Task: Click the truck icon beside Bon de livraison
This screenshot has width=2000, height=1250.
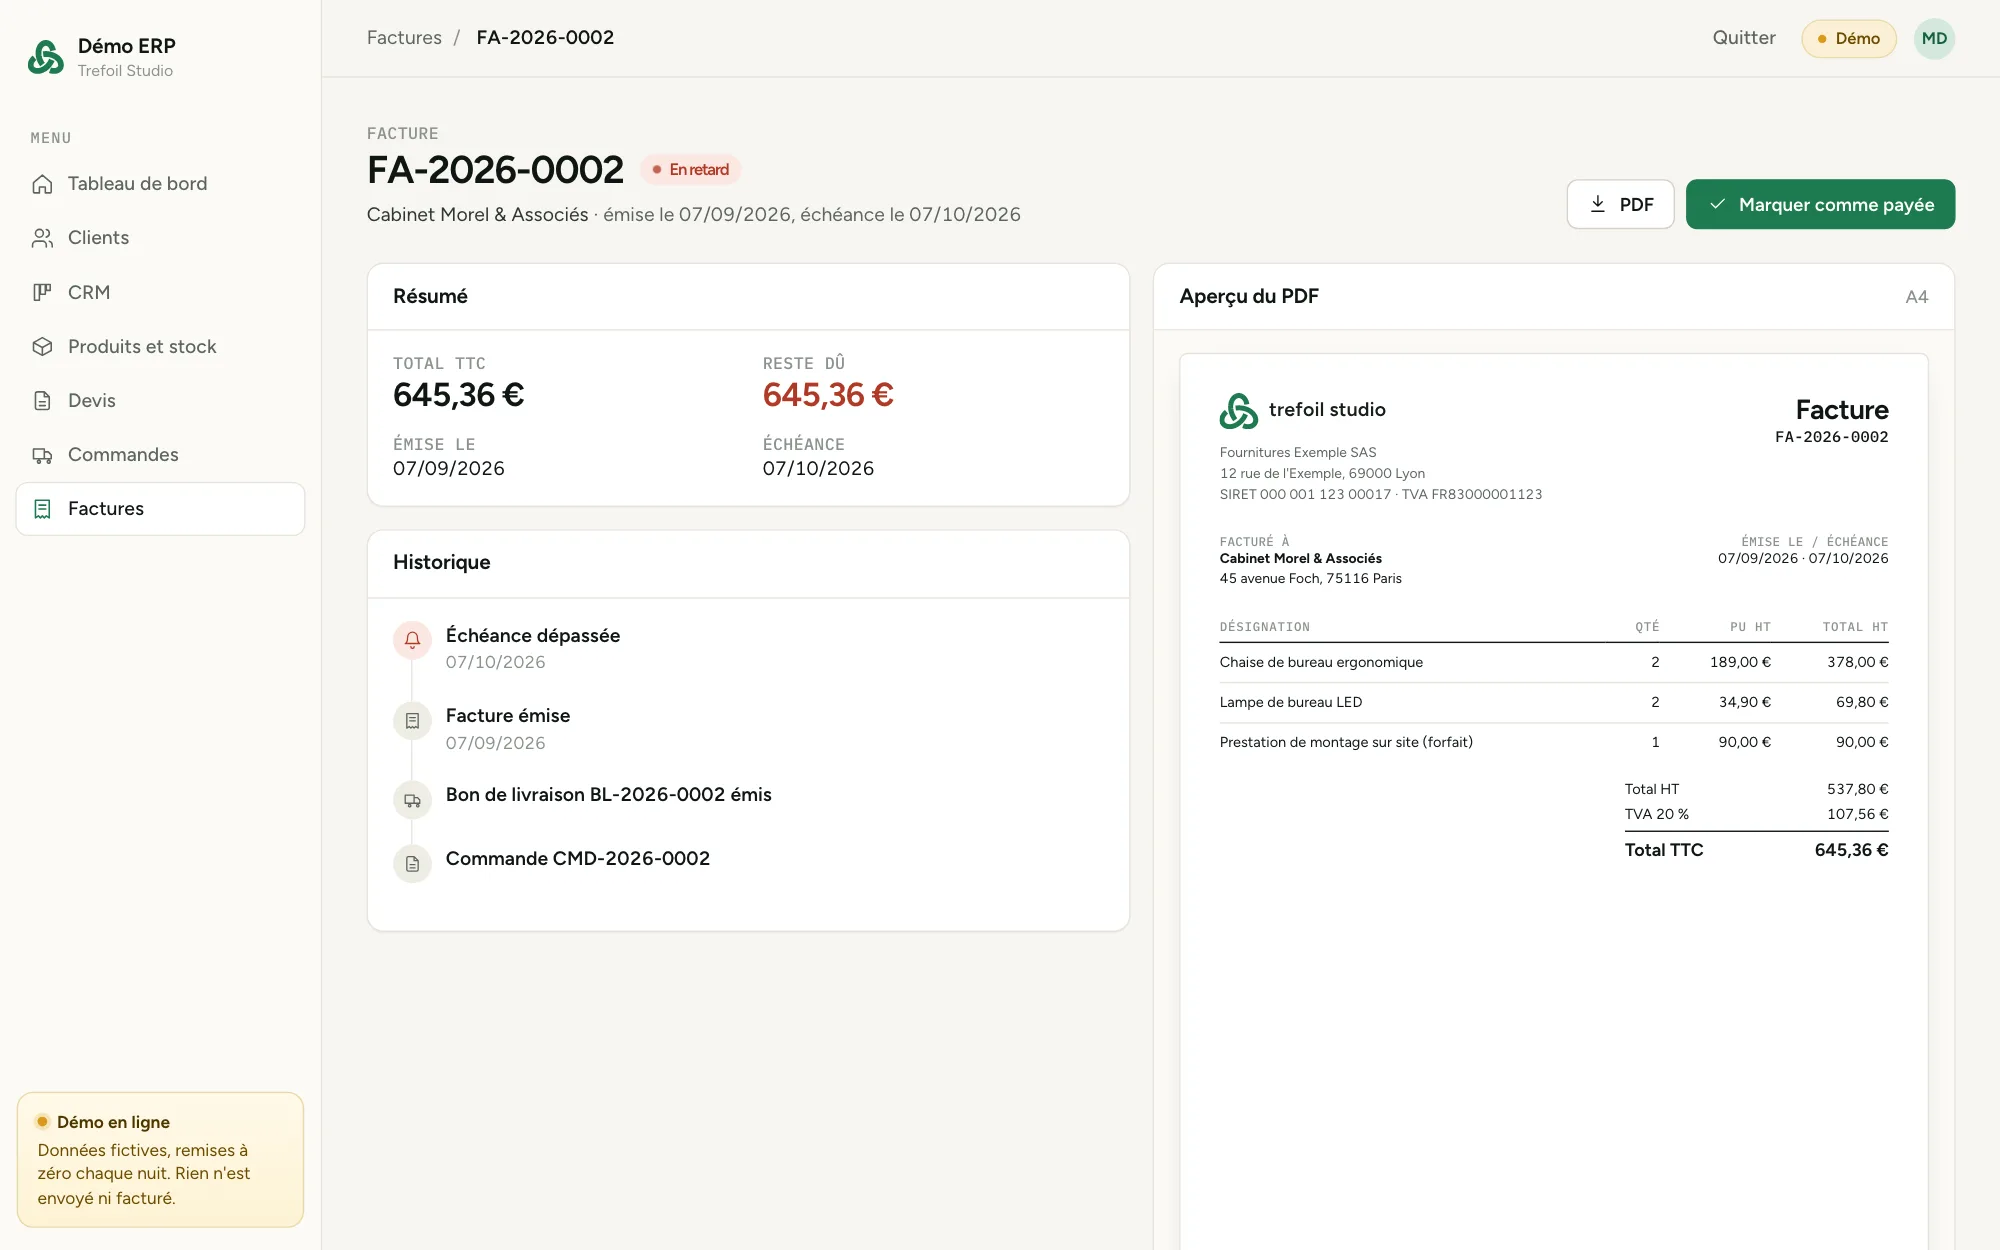Action: click(412, 800)
